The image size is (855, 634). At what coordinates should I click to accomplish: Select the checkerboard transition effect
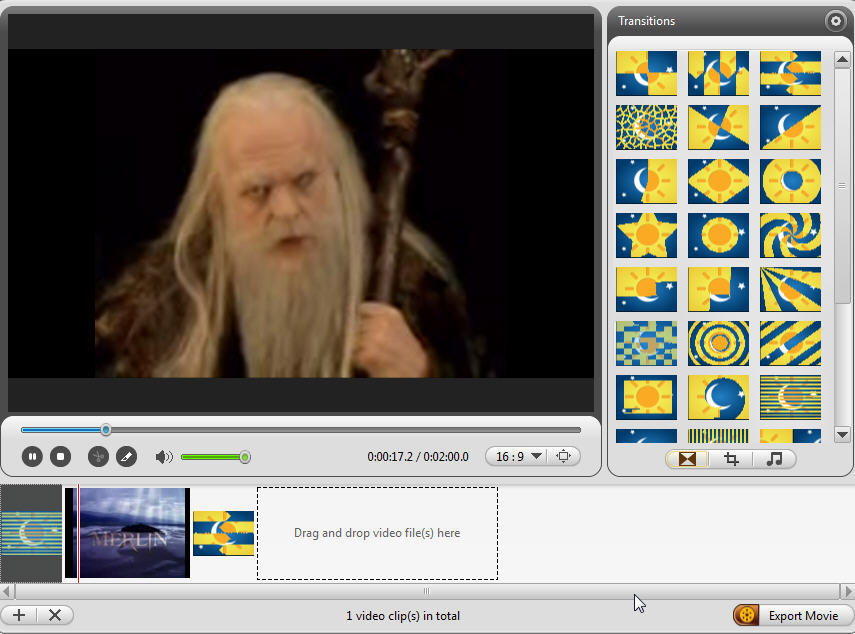click(646, 343)
